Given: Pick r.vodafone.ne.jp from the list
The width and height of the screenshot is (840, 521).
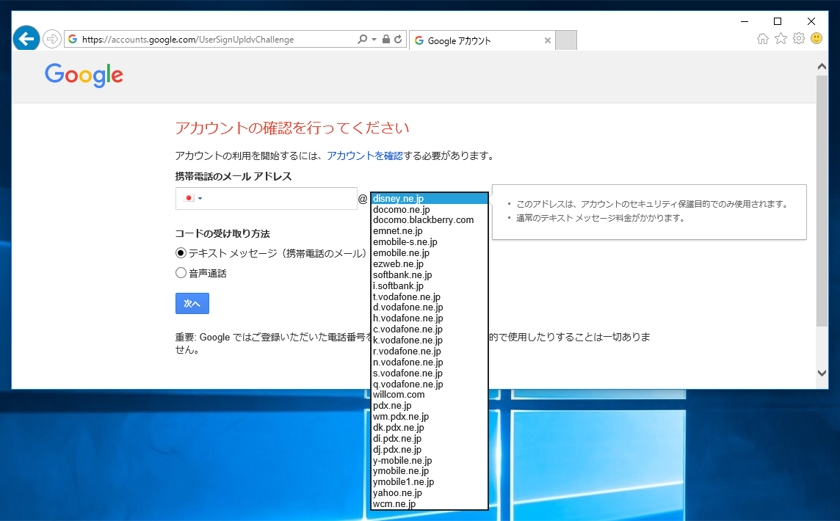Looking at the screenshot, I should pyautogui.click(x=429, y=351).
